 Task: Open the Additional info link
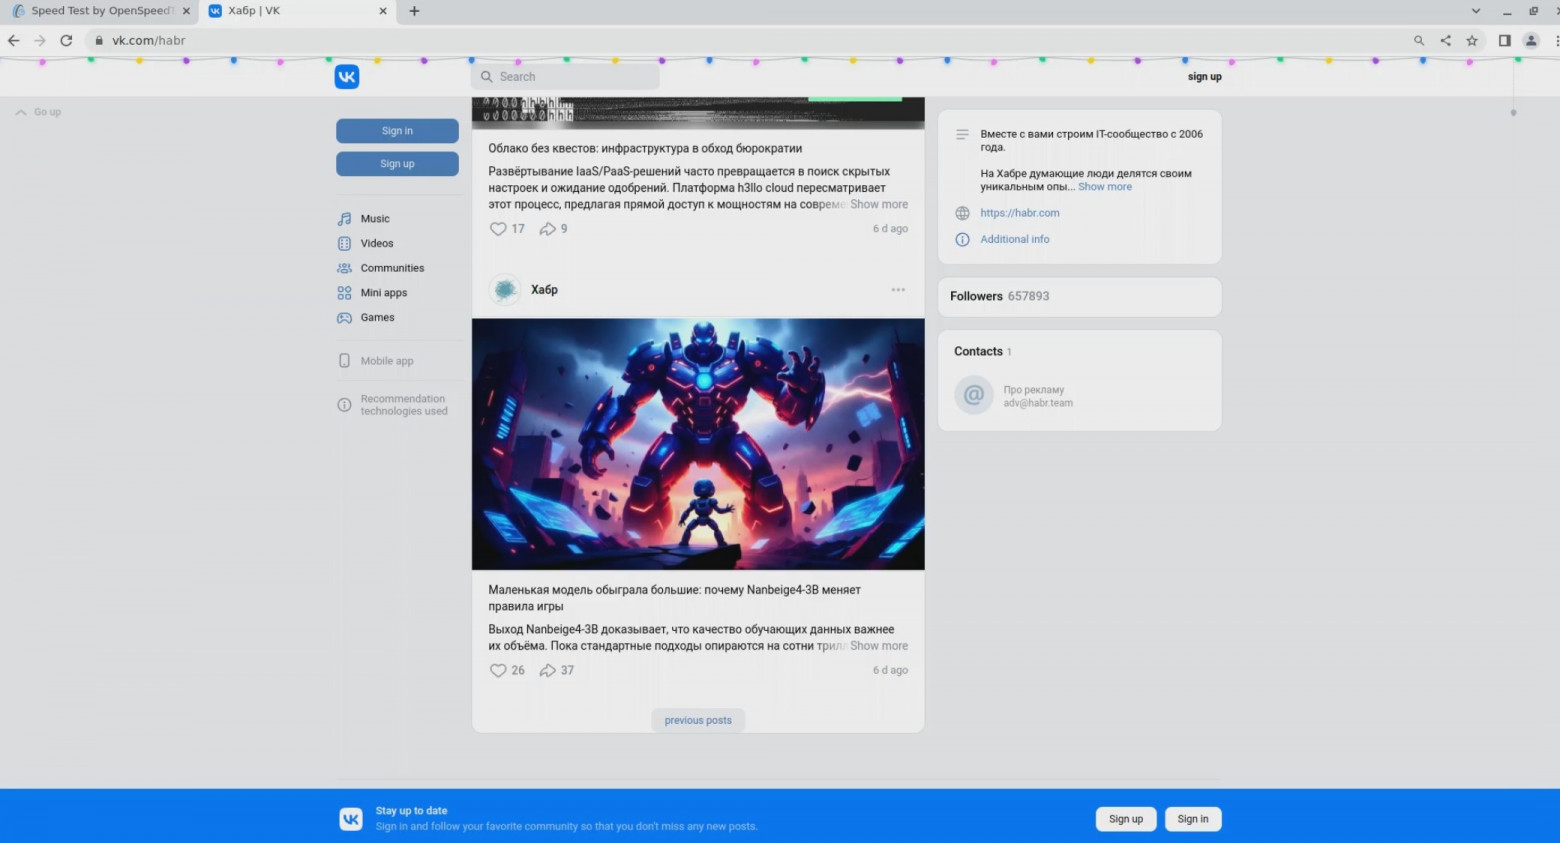1015,240
